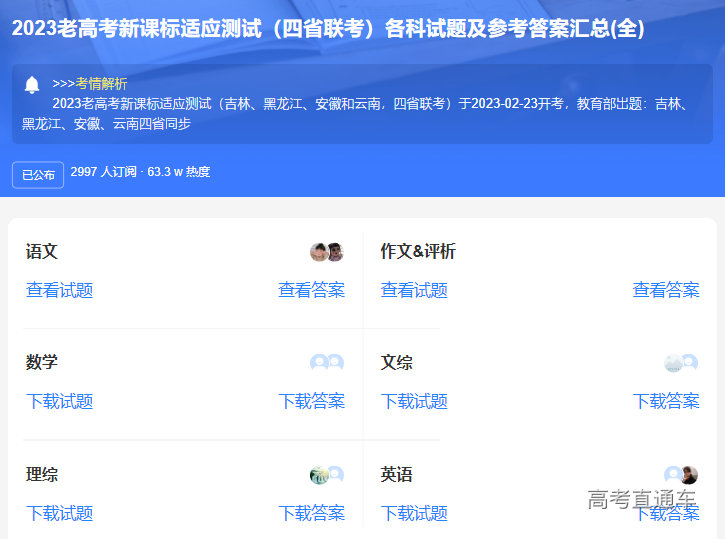Click 下载试题 under 英语
Screen dimensions: 725x539
coord(414,513)
